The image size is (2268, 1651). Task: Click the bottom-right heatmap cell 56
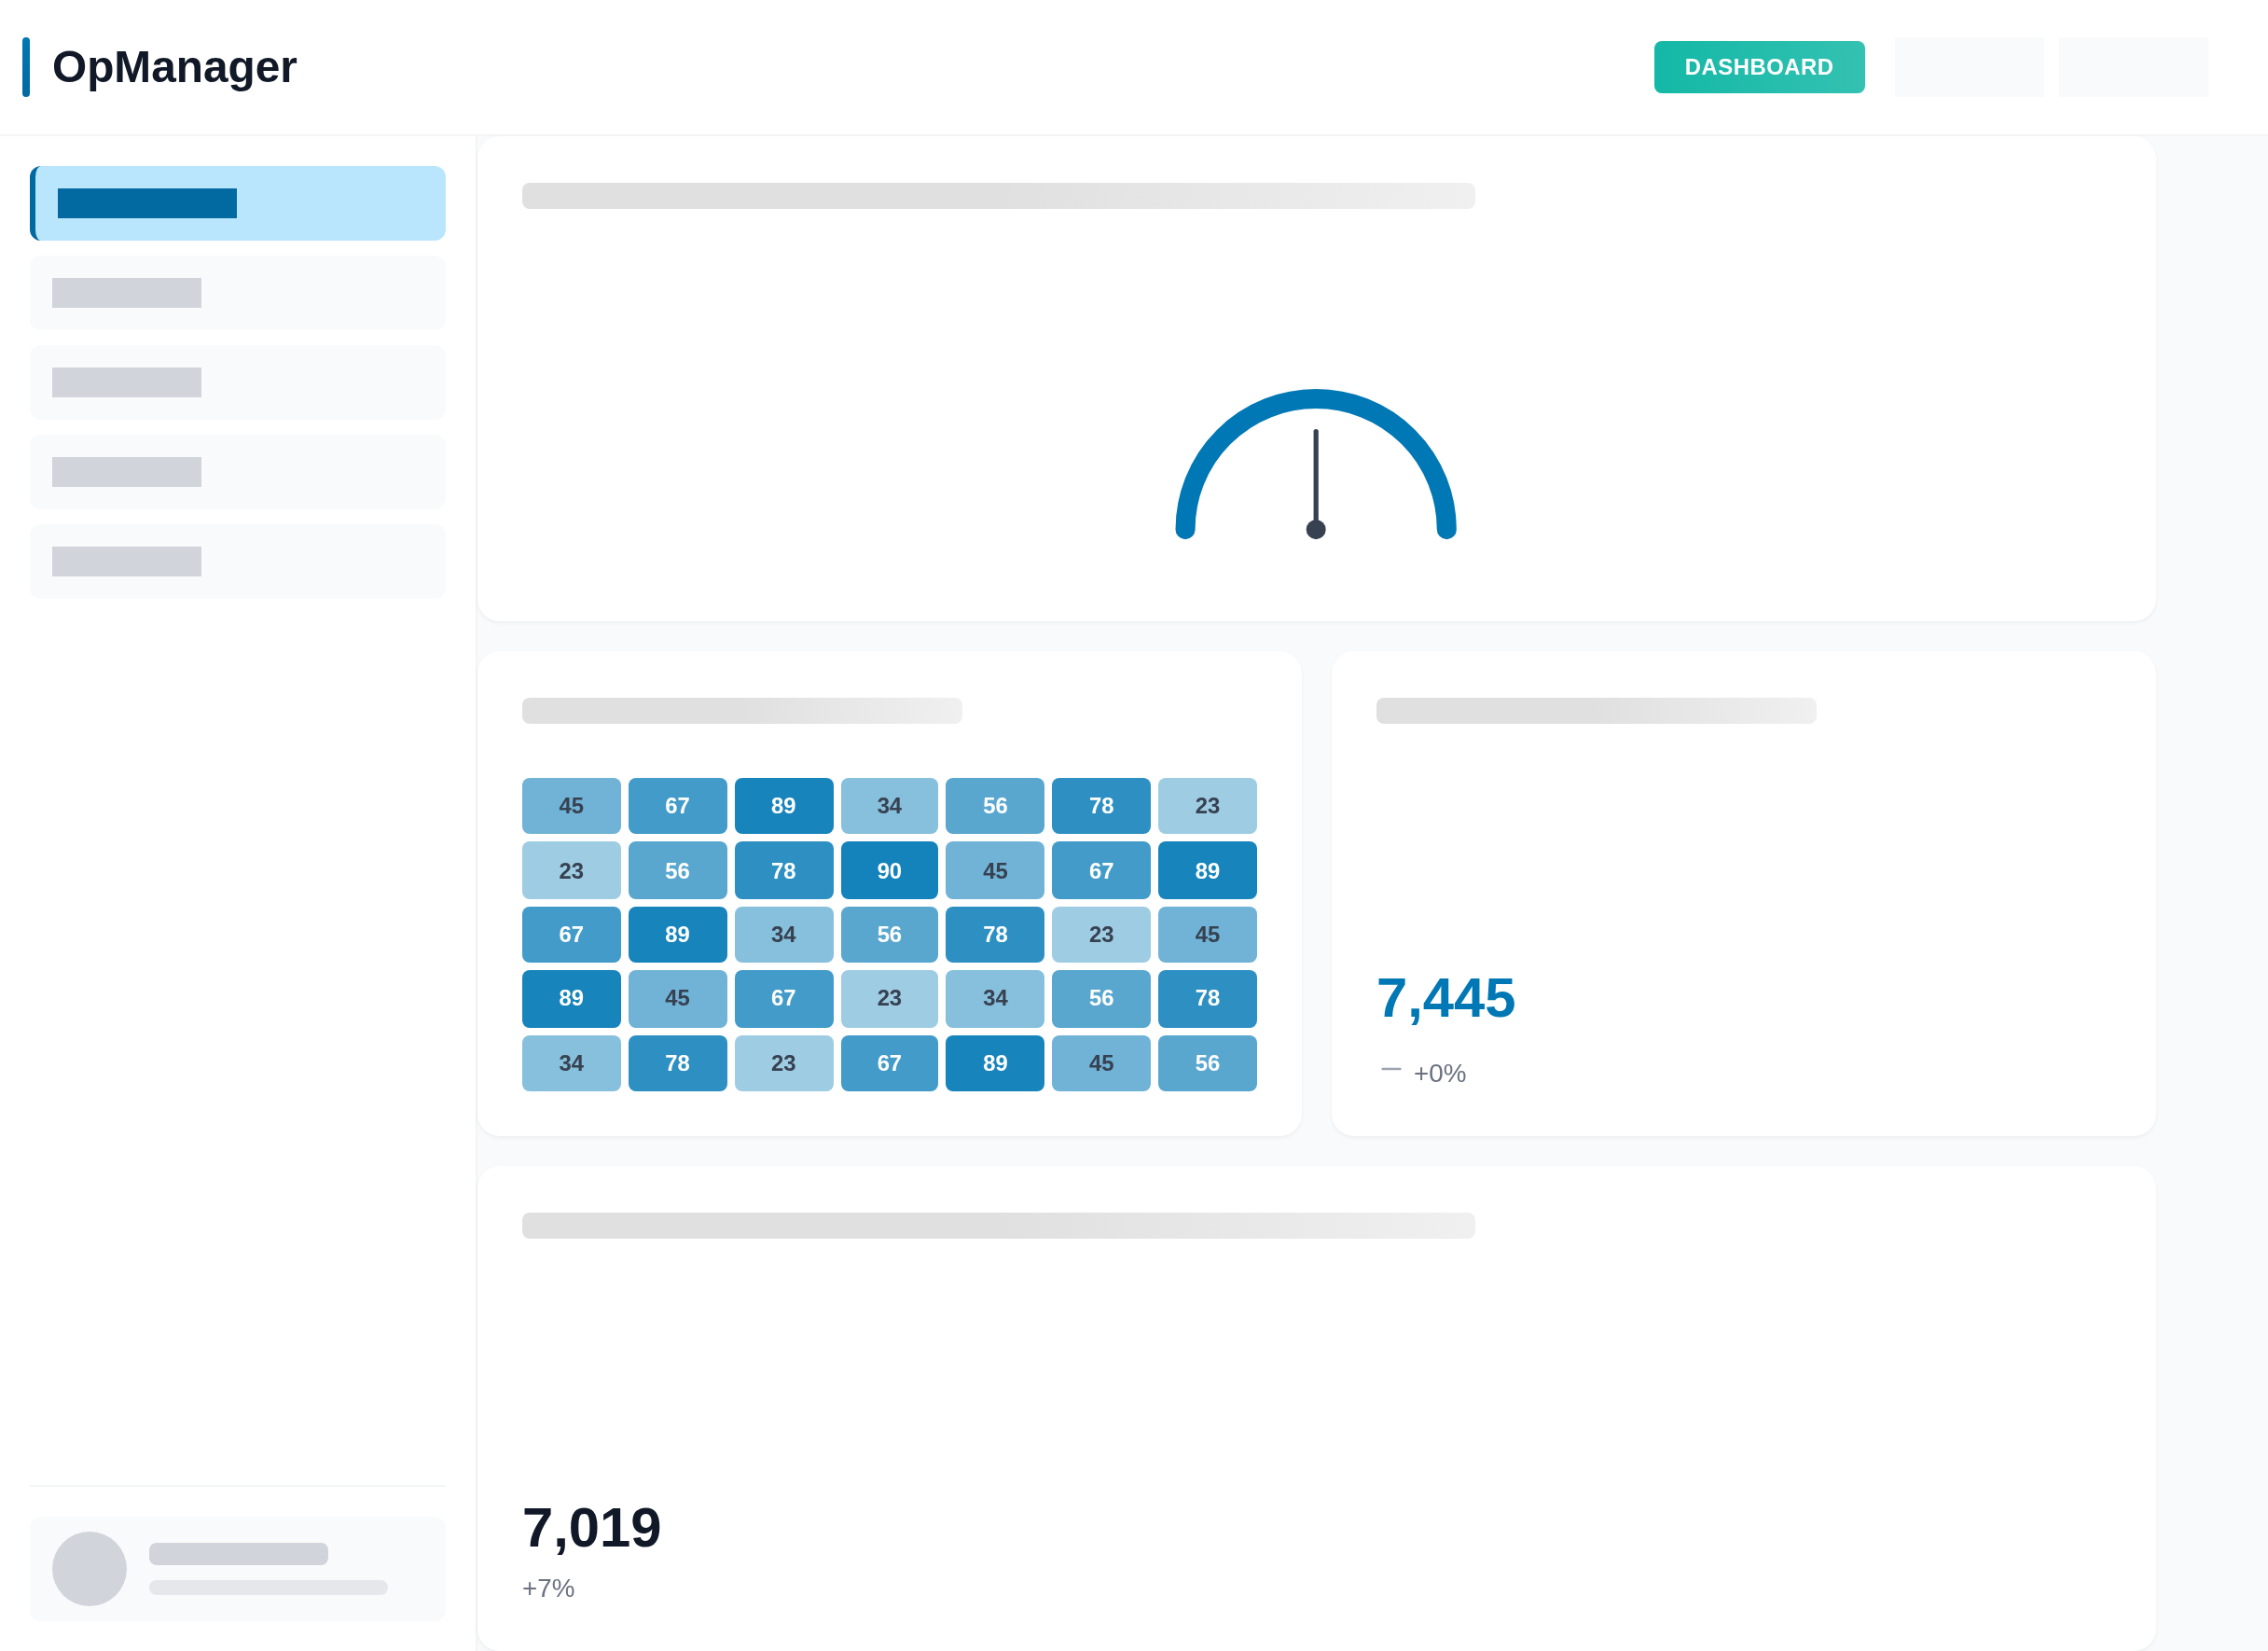(1207, 1062)
